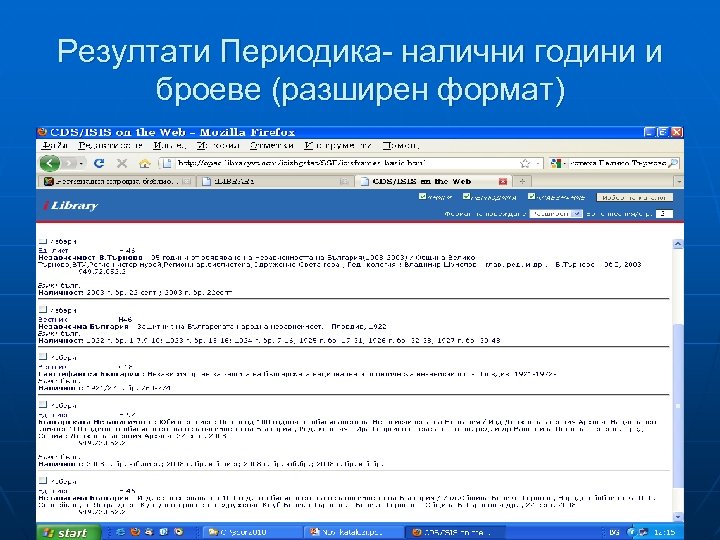Screen dimensions: 720x540
Task: Click the search magnifier icon
Action: tap(673, 163)
